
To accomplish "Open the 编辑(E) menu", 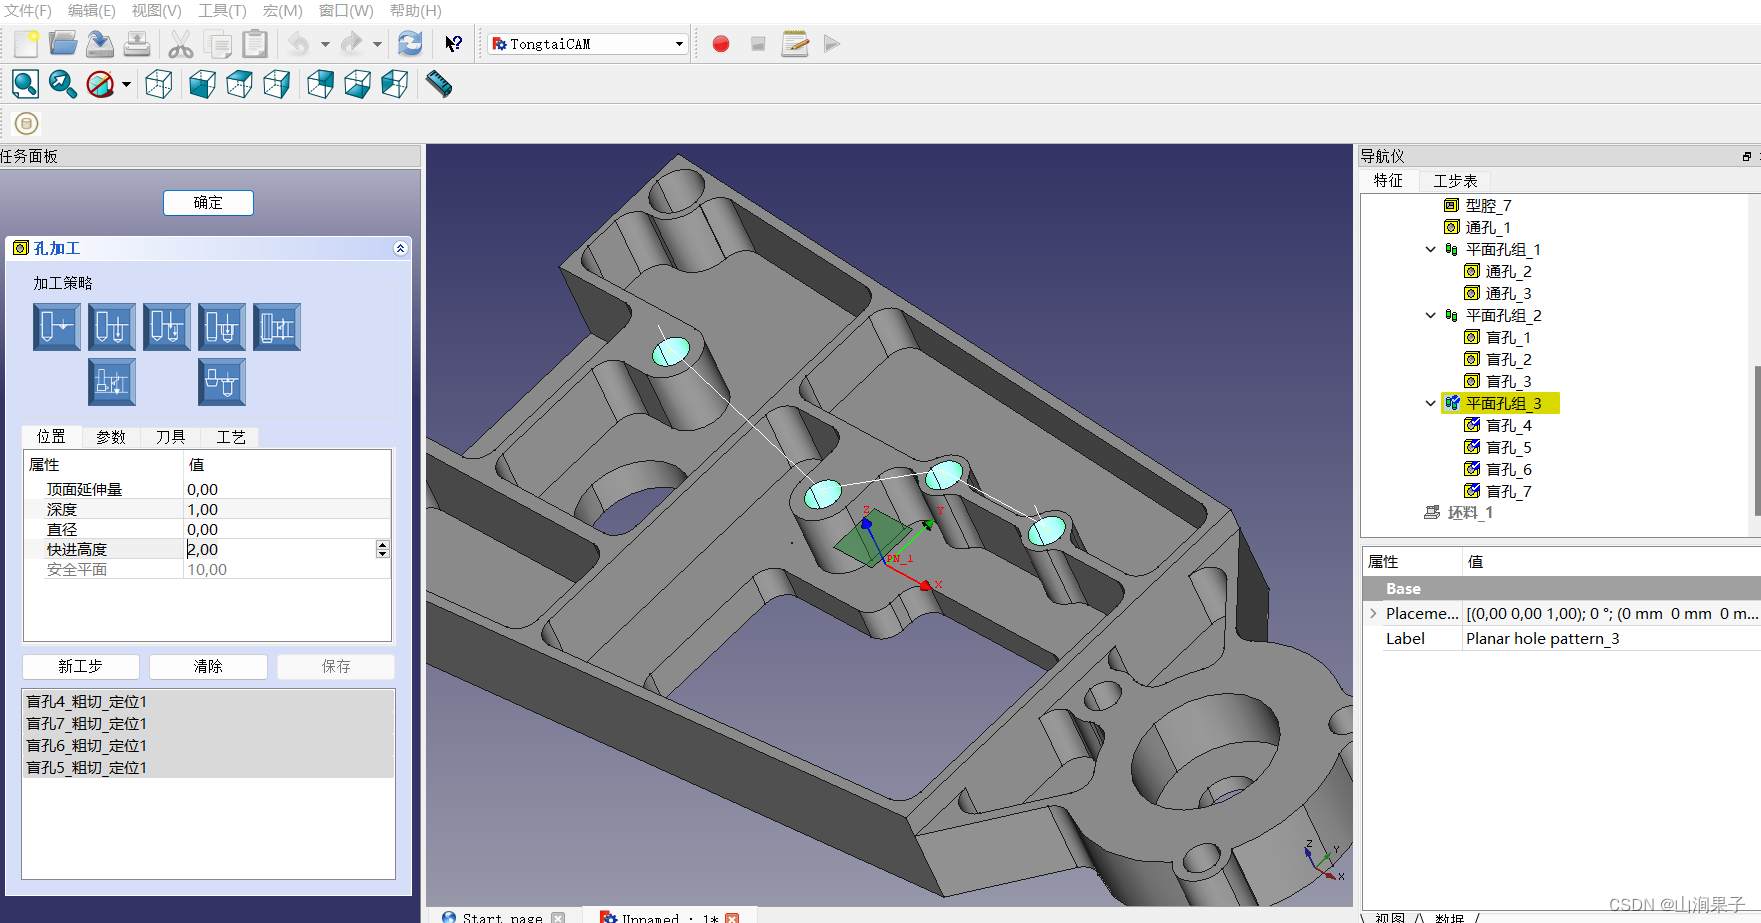I will (91, 10).
